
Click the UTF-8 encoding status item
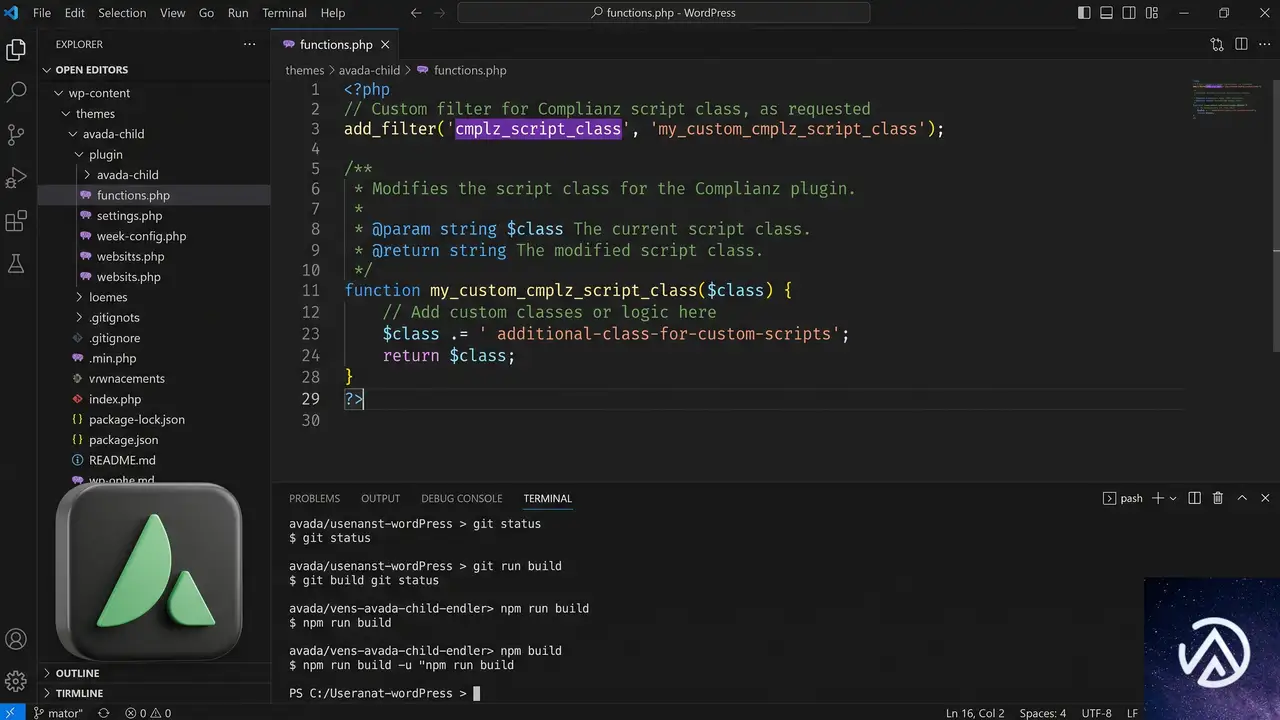[x=1096, y=713]
